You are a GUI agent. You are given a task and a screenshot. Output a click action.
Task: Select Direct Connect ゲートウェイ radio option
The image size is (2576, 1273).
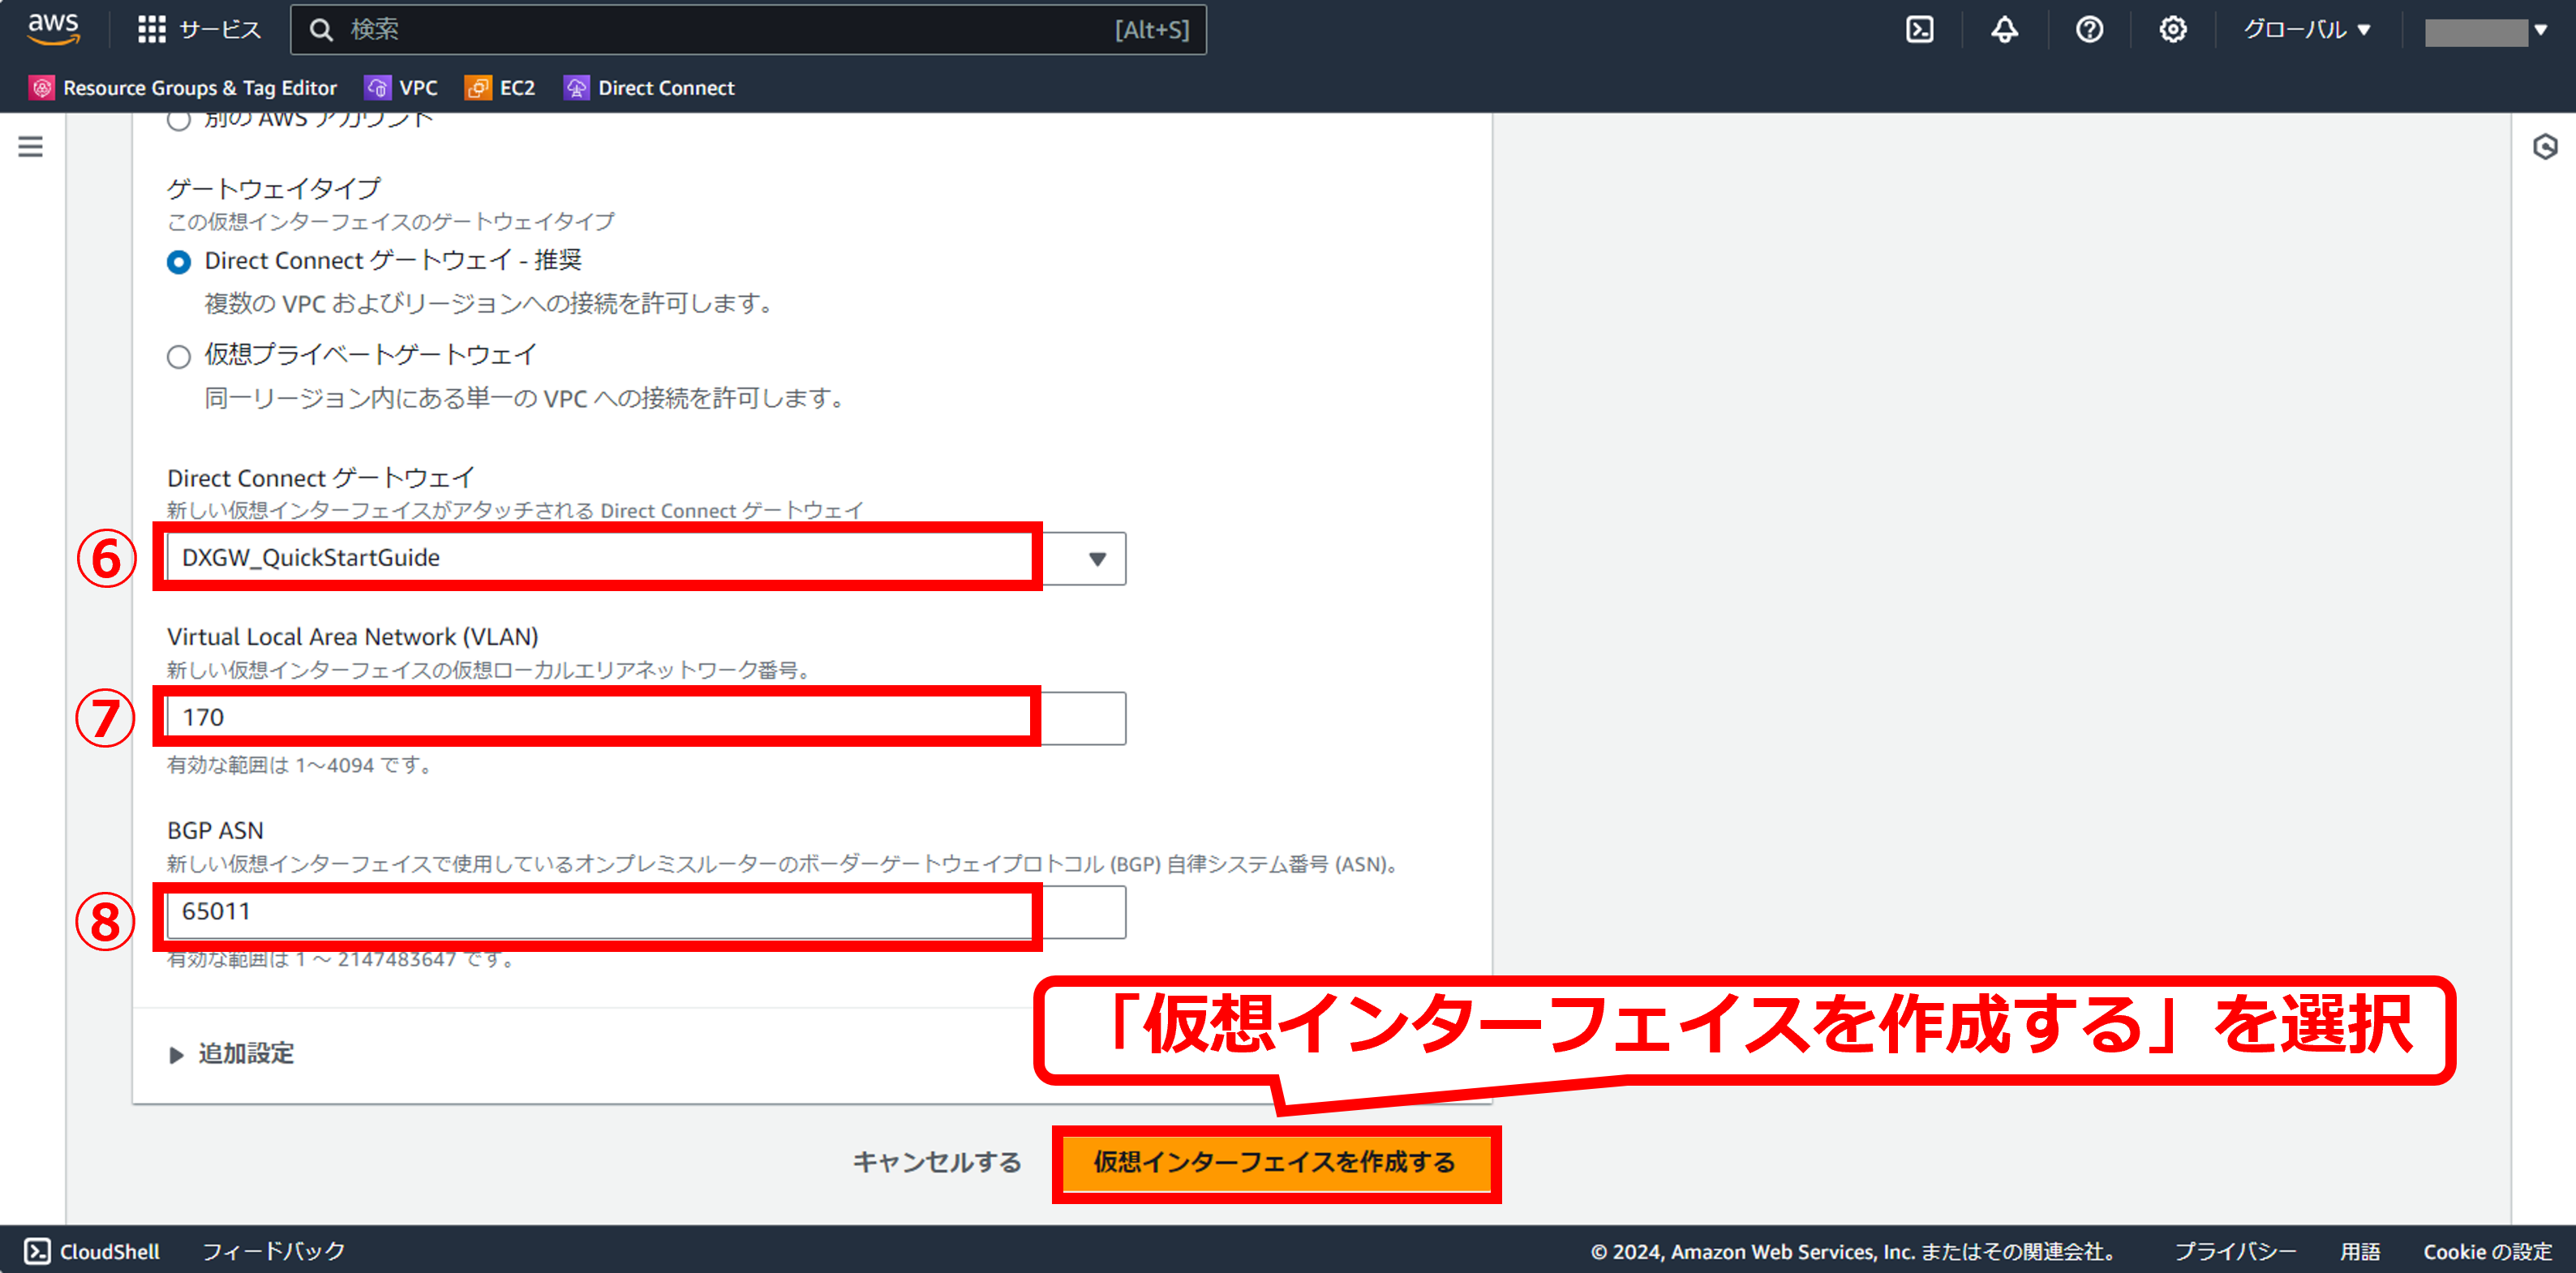coord(179,262)
